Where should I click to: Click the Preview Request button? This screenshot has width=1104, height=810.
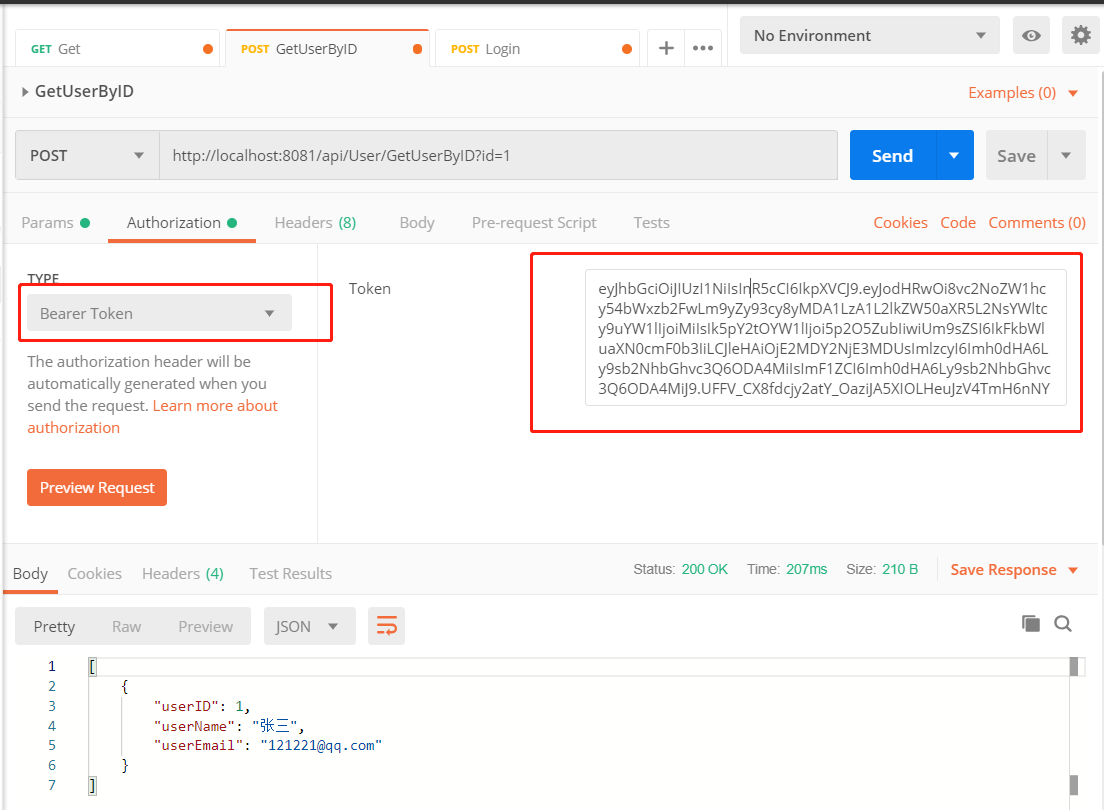click(97, 487)
